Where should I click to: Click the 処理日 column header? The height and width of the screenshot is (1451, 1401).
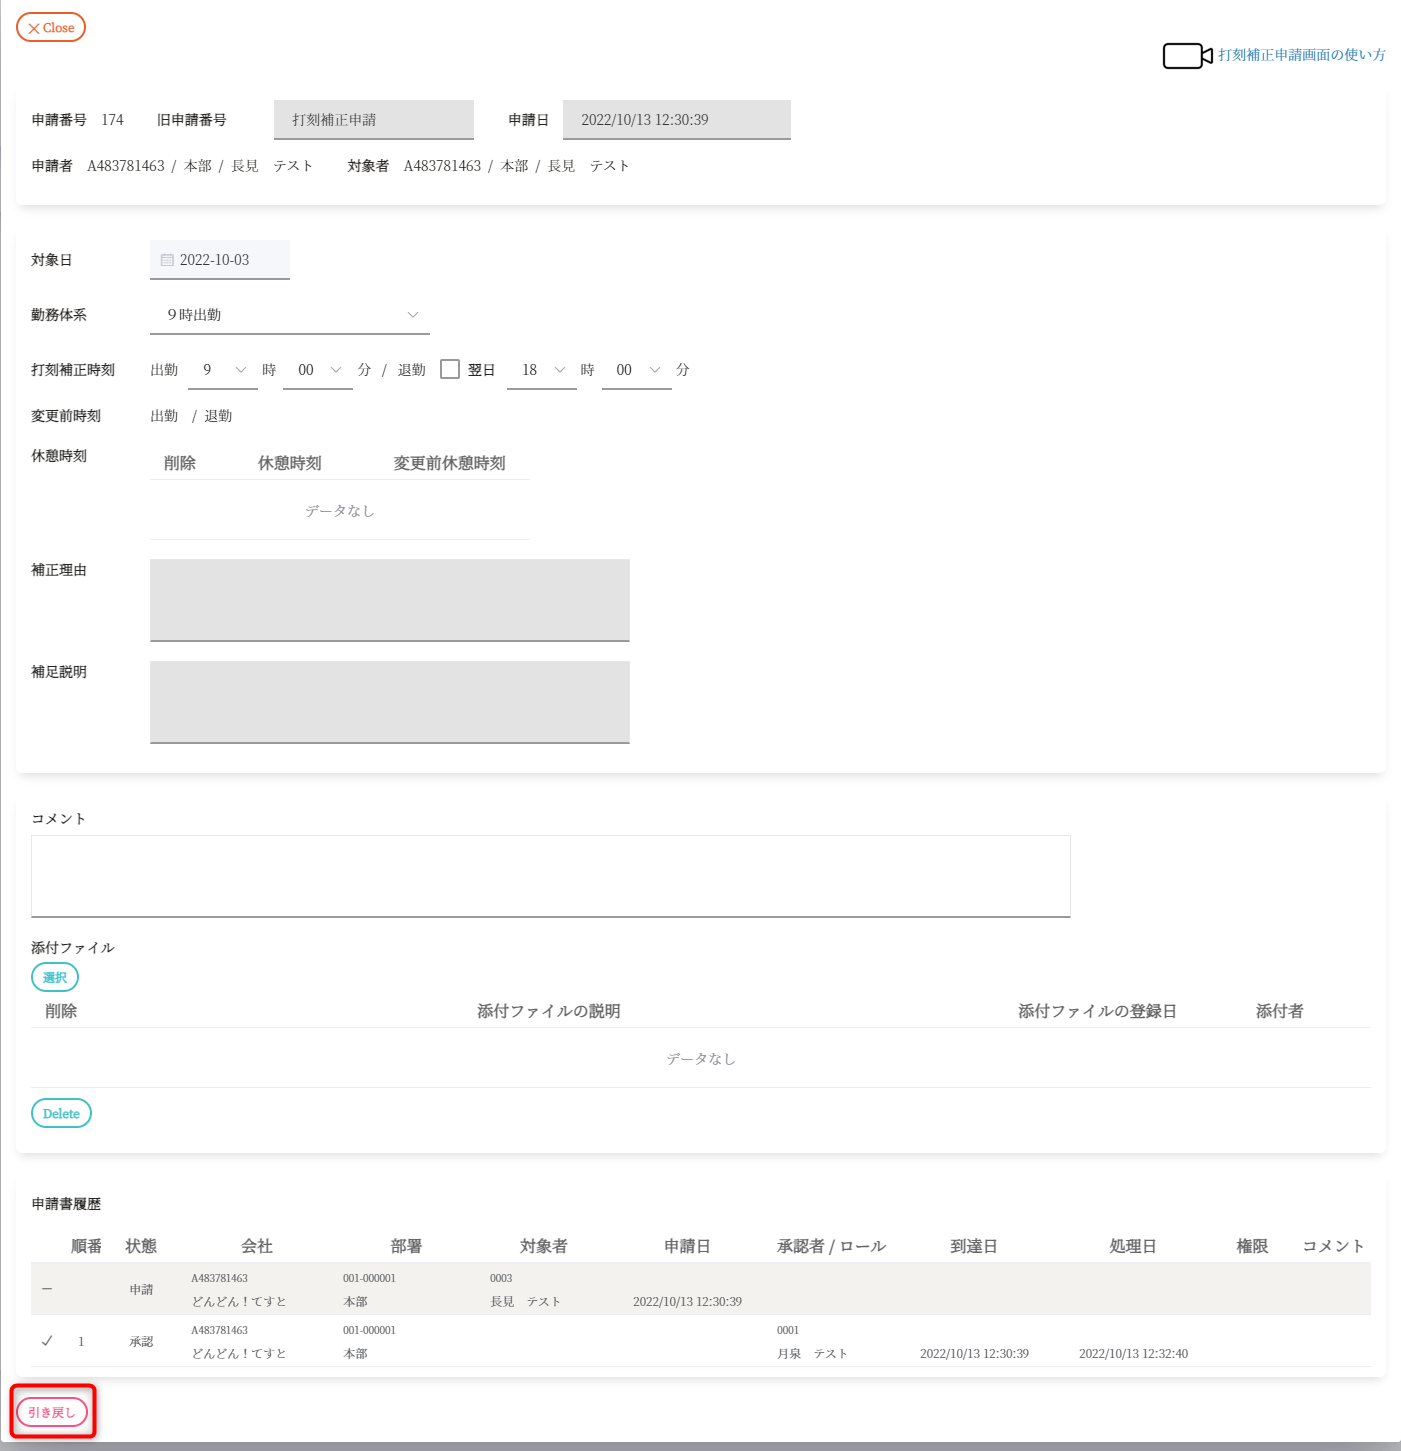pyautogui.click(x=1133, y=1246)
